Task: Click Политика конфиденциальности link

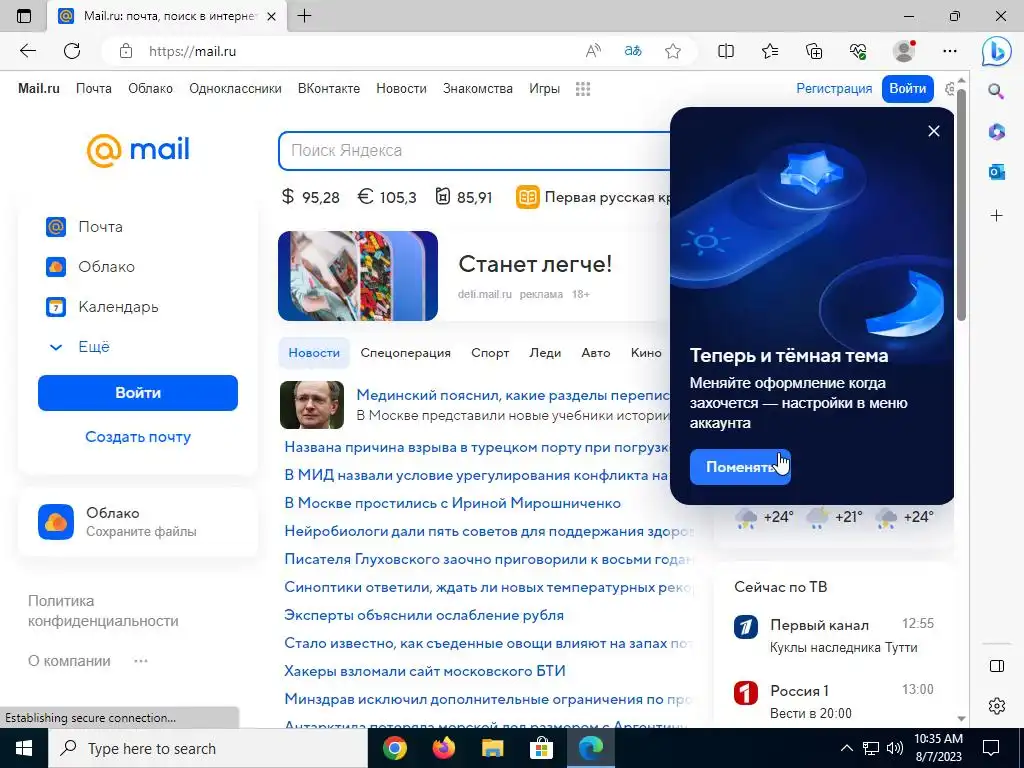Action: click(103, 611)
